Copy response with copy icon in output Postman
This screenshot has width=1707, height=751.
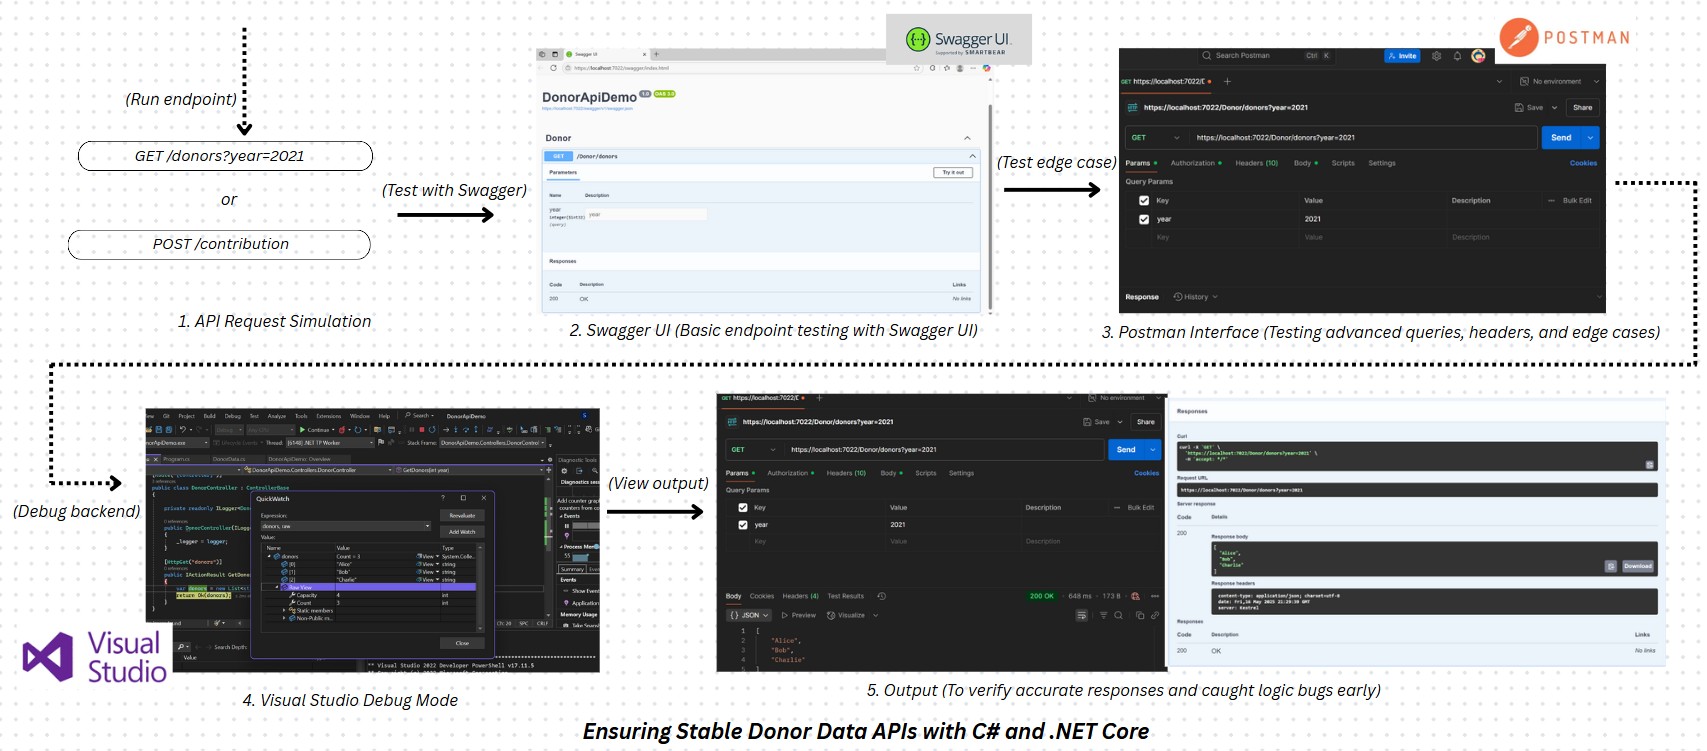tap(1140, 615)
